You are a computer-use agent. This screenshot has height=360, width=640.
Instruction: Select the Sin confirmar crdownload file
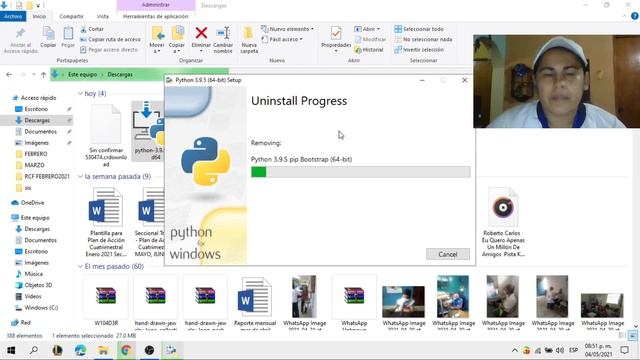click(x=106, y=136)
